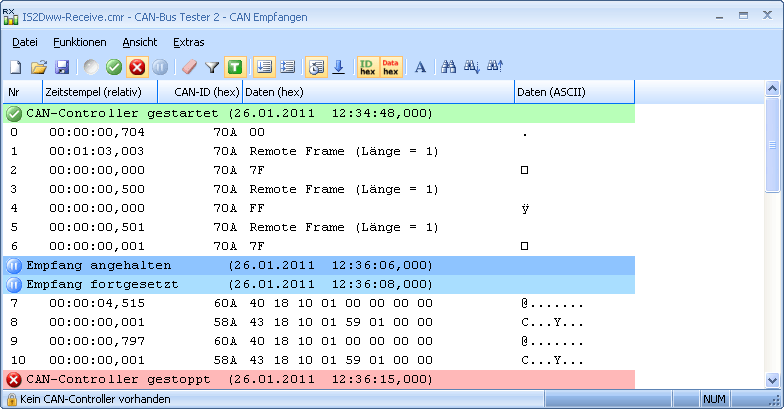The width and height of the screenshot is (784, 409).
Task: Click the binoculars search icon
Action: click(449, 67)
